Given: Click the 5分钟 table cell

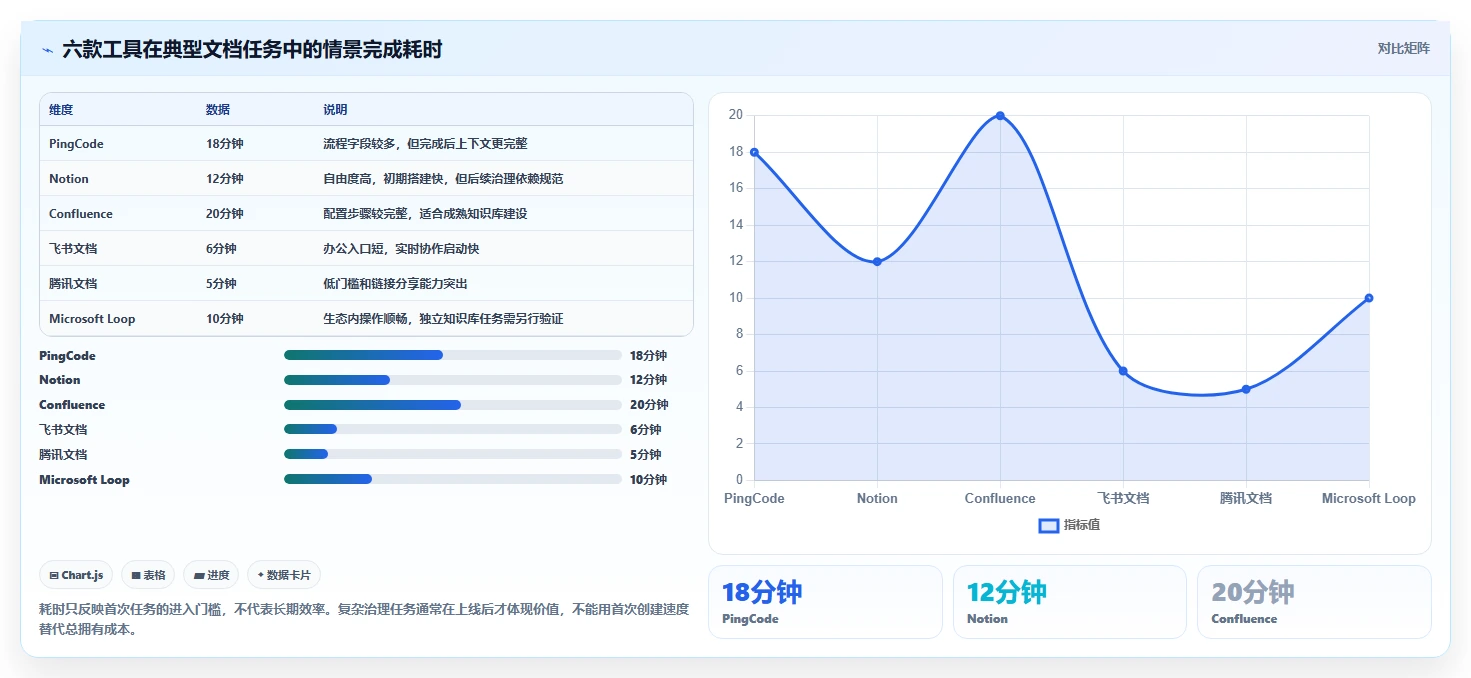Looking at the screenshot, I should (221, 284).
